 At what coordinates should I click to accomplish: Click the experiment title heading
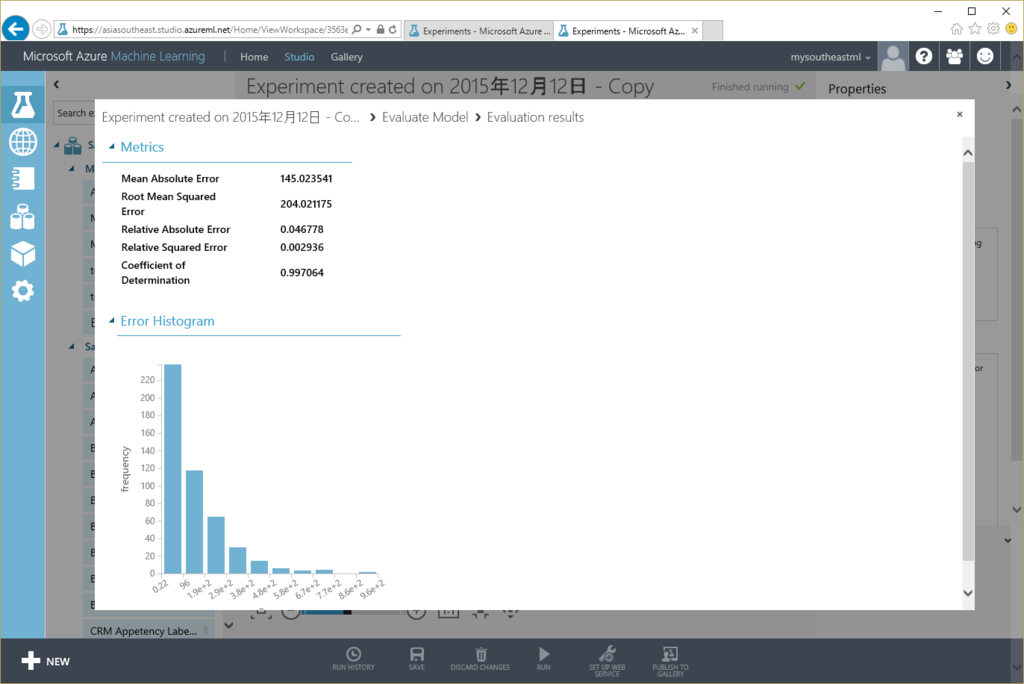450,86
